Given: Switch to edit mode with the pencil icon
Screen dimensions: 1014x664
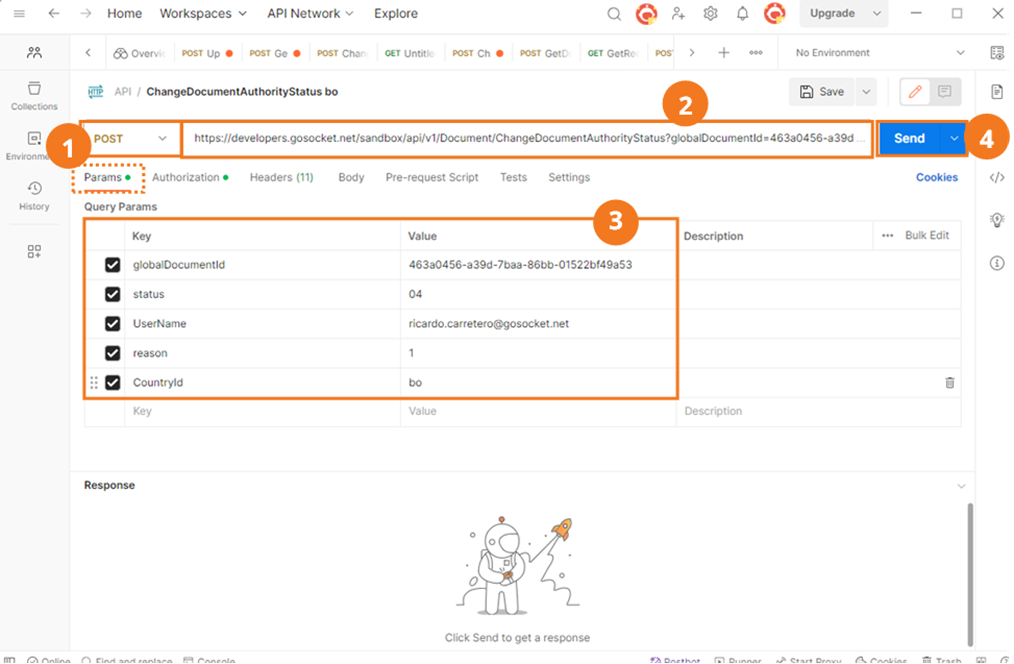Looking at the screenshot, I should (915, 92).
